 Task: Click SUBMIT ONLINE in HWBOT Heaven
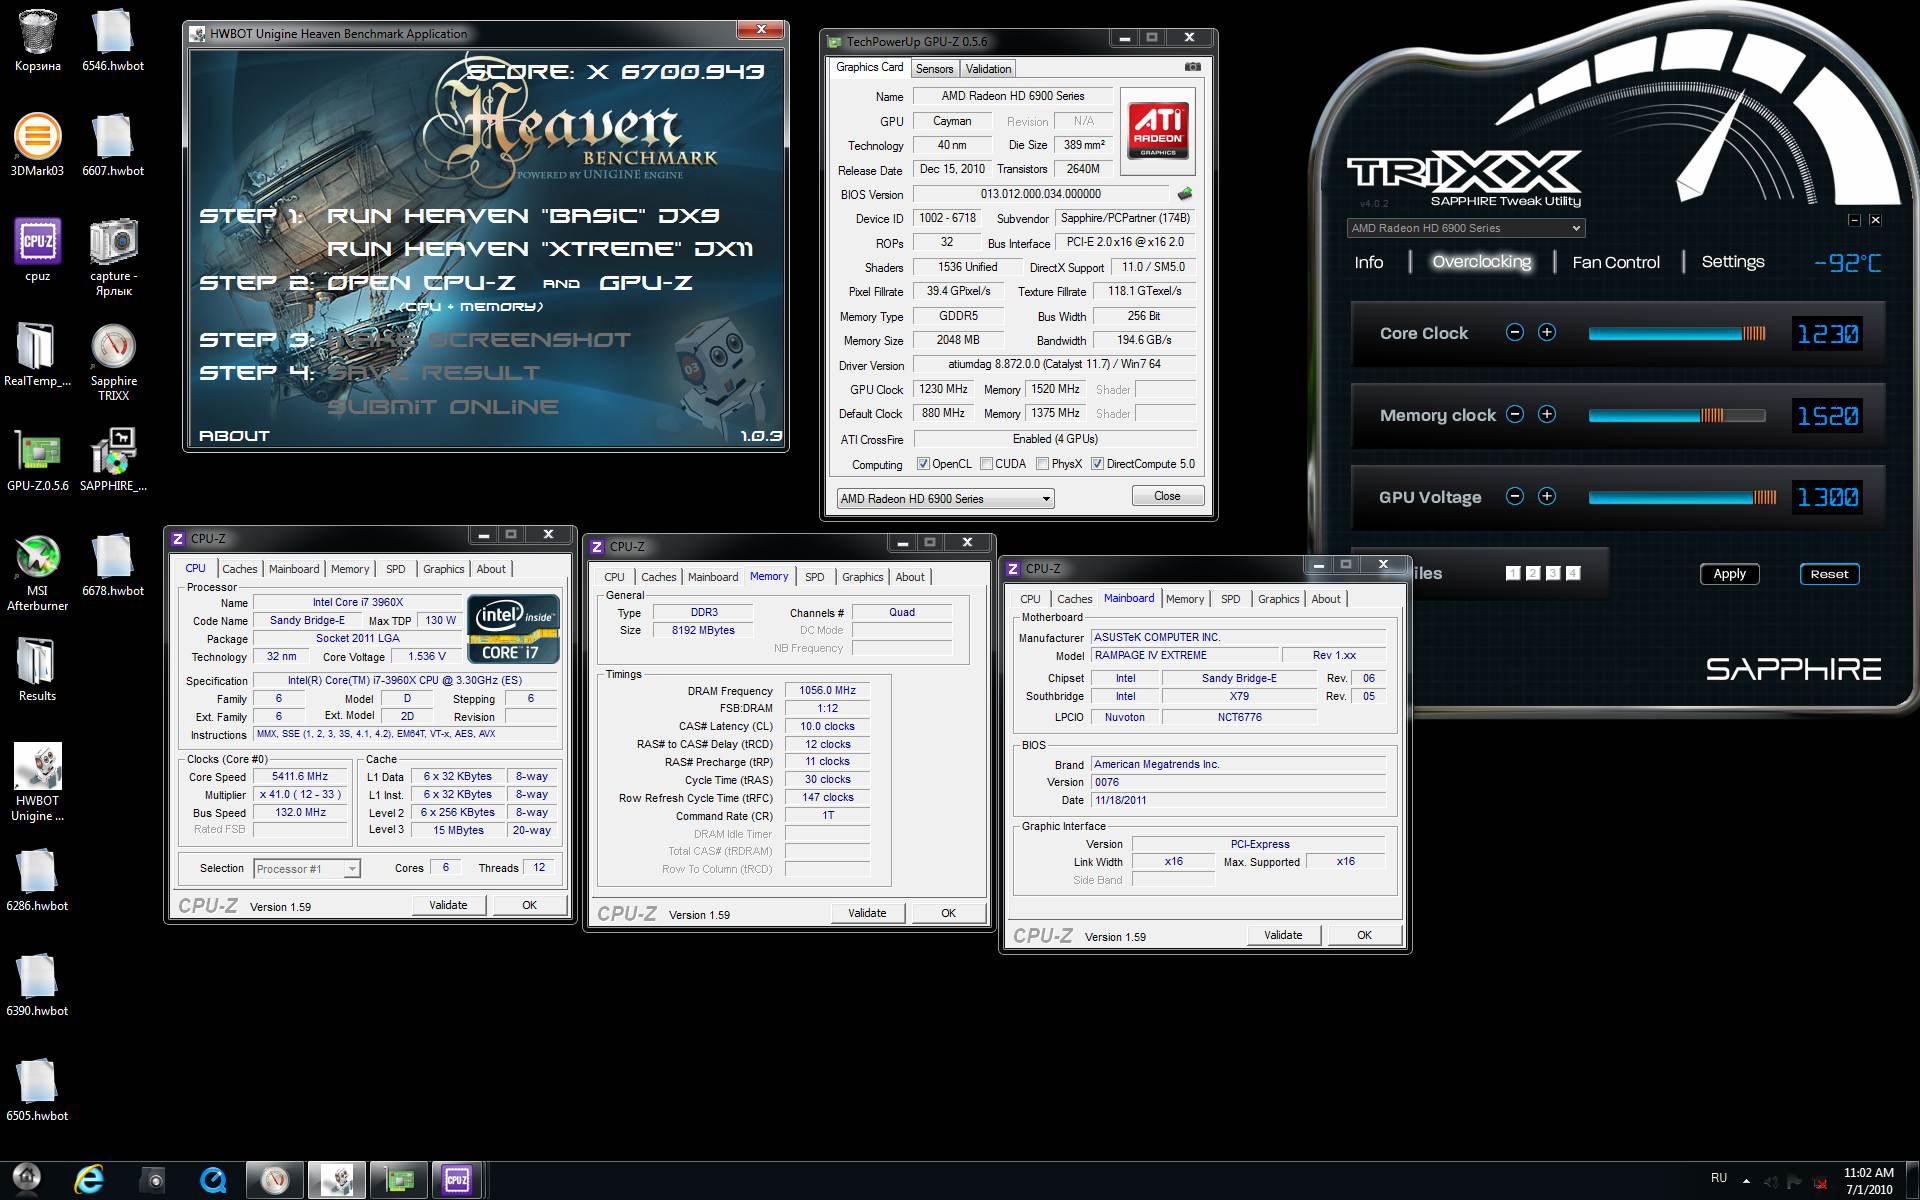point(442,407)
